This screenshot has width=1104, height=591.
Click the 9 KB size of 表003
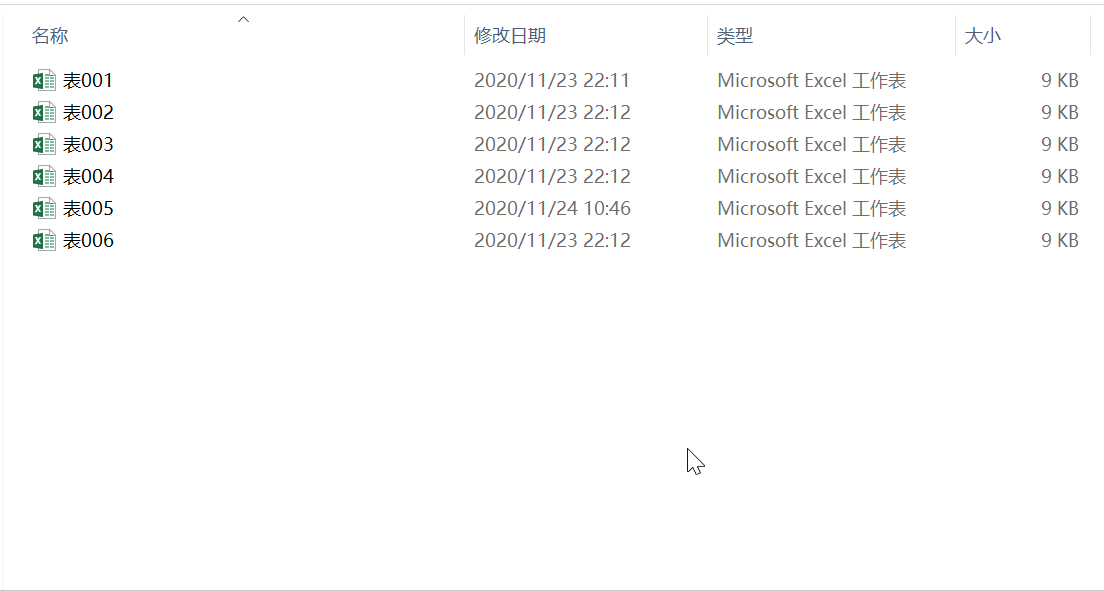point(1060,144)
